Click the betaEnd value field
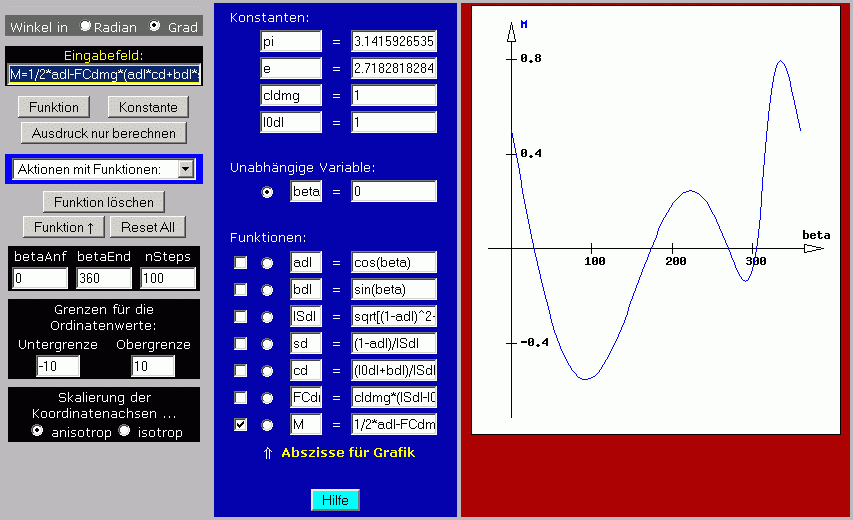The image size is (853, 520). (x=104, y=278)
